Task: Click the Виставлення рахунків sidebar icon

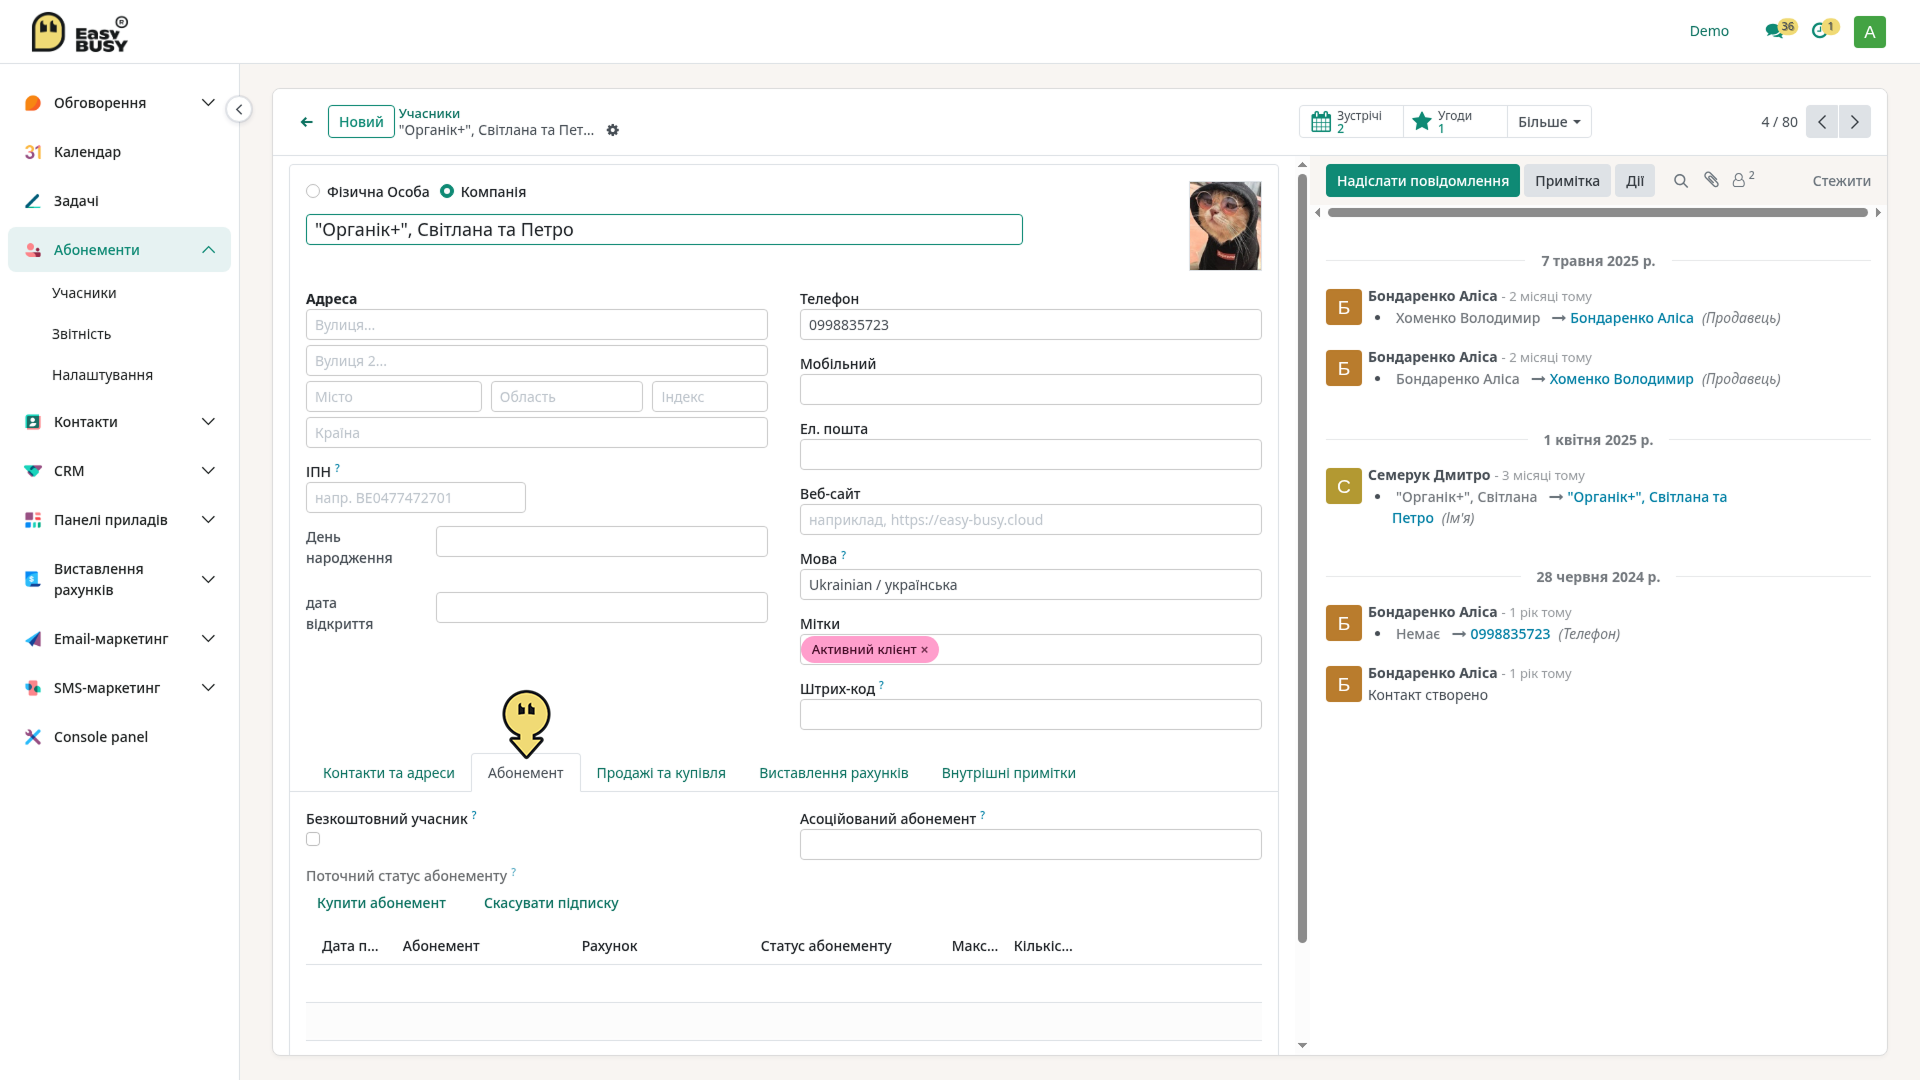Action: pyautogui.click(x=33, y=579)
